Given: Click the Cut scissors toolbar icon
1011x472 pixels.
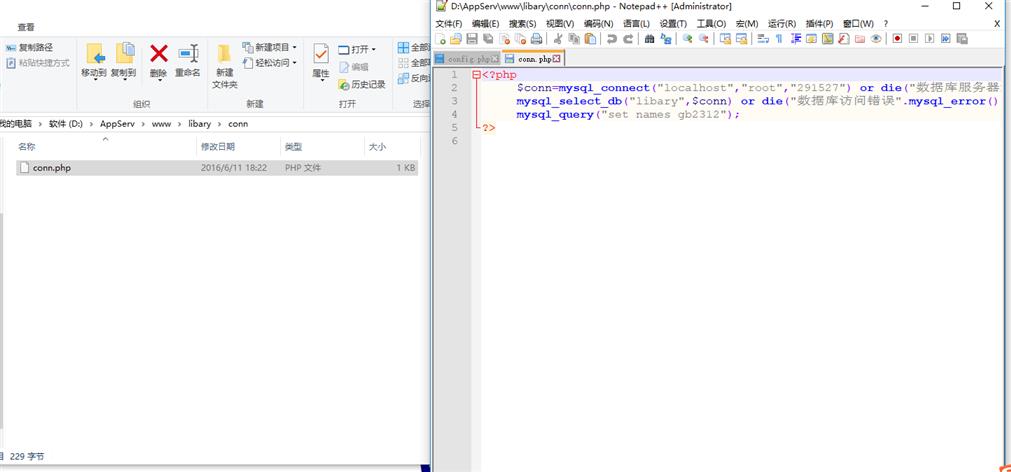Looking at the screenshot, I should (x=558, y=39).
